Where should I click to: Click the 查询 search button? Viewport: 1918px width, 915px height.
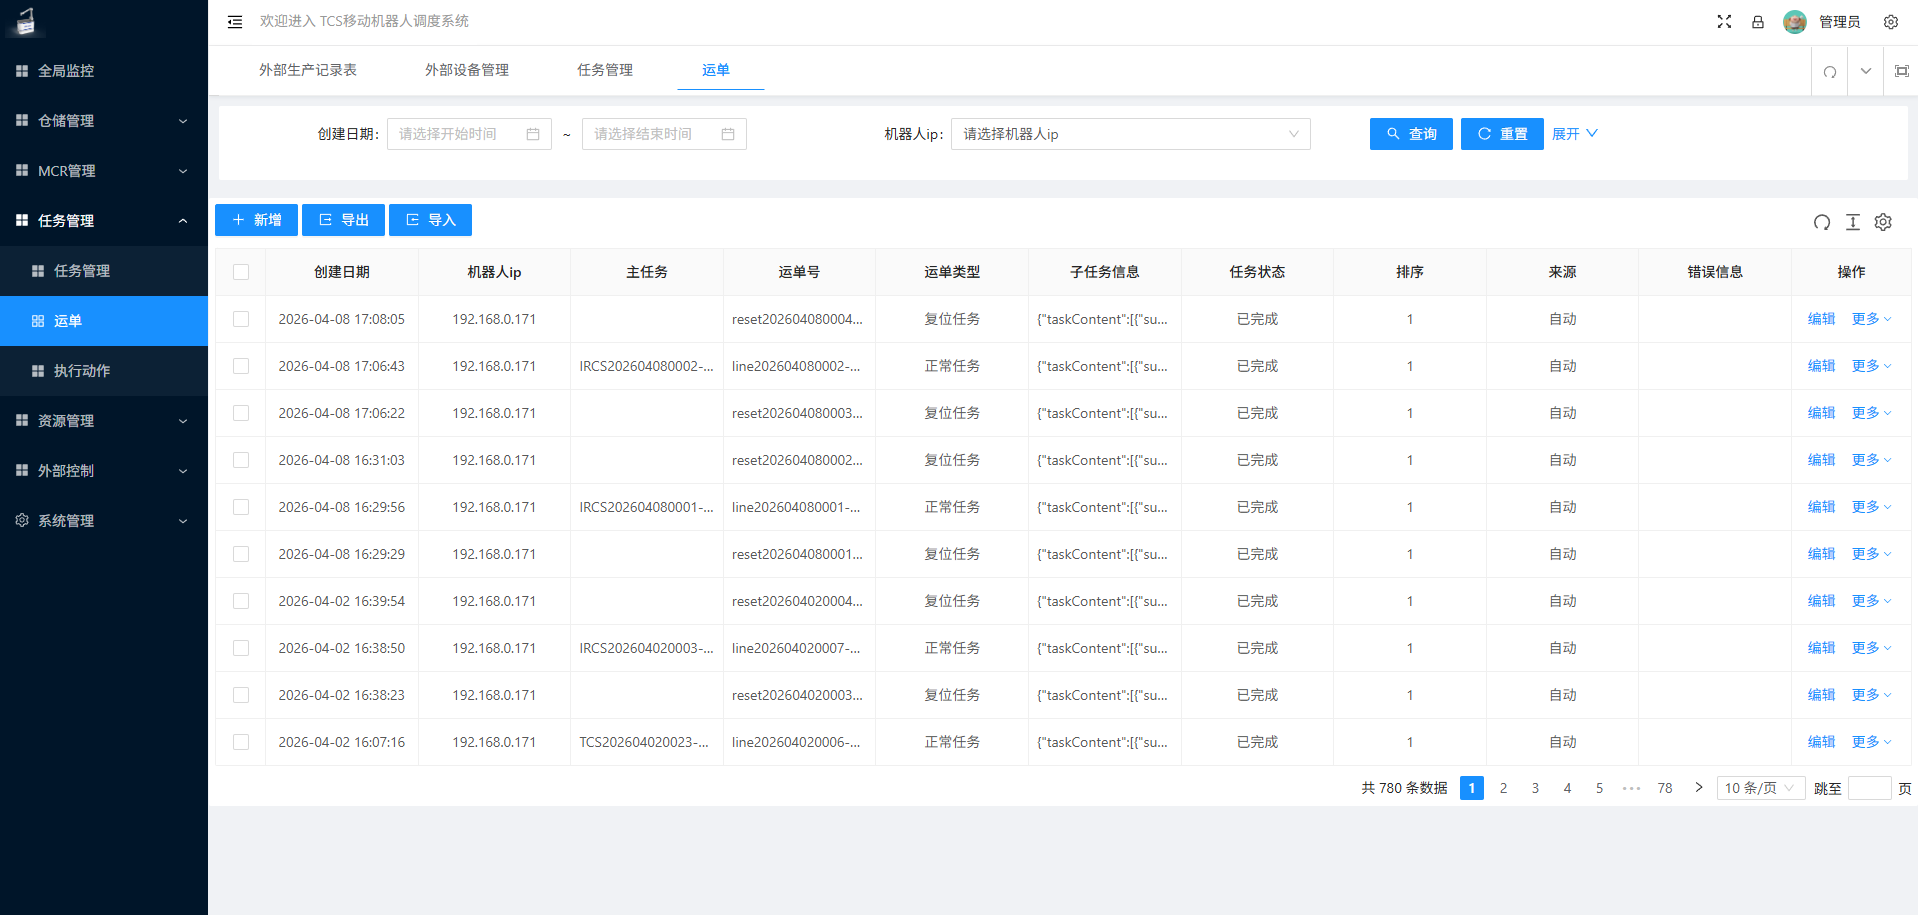[x=1411, y=134]
